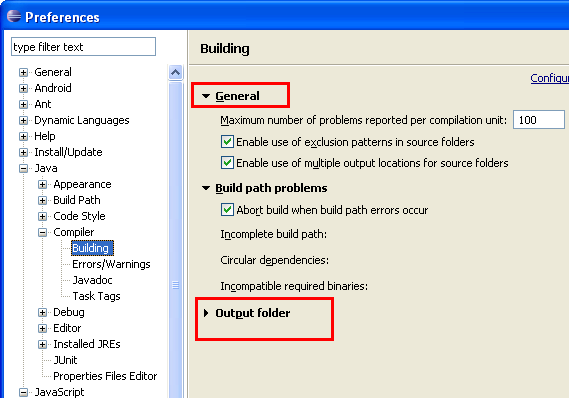Select the Android tree item label

click(53, 88)
